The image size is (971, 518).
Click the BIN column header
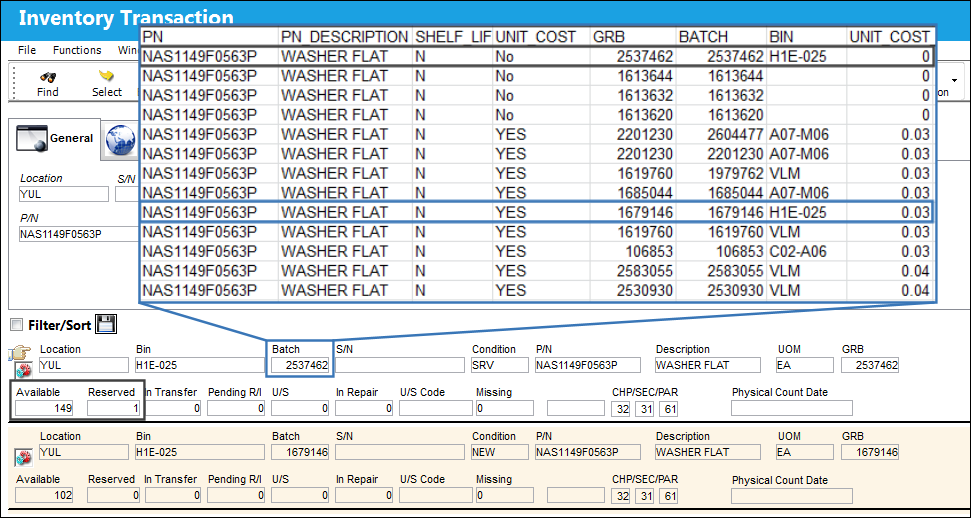click(781, 37)
